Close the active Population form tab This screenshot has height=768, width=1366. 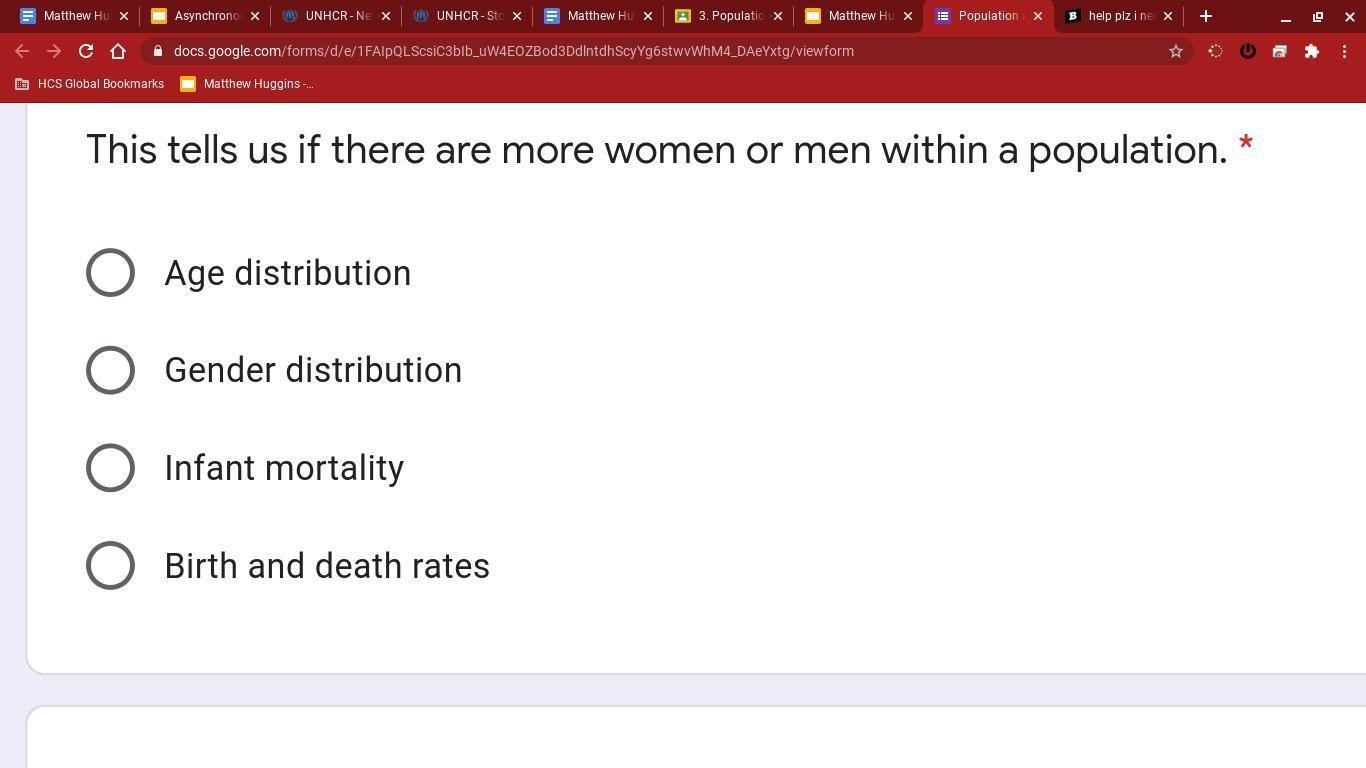coord(1038,16)
